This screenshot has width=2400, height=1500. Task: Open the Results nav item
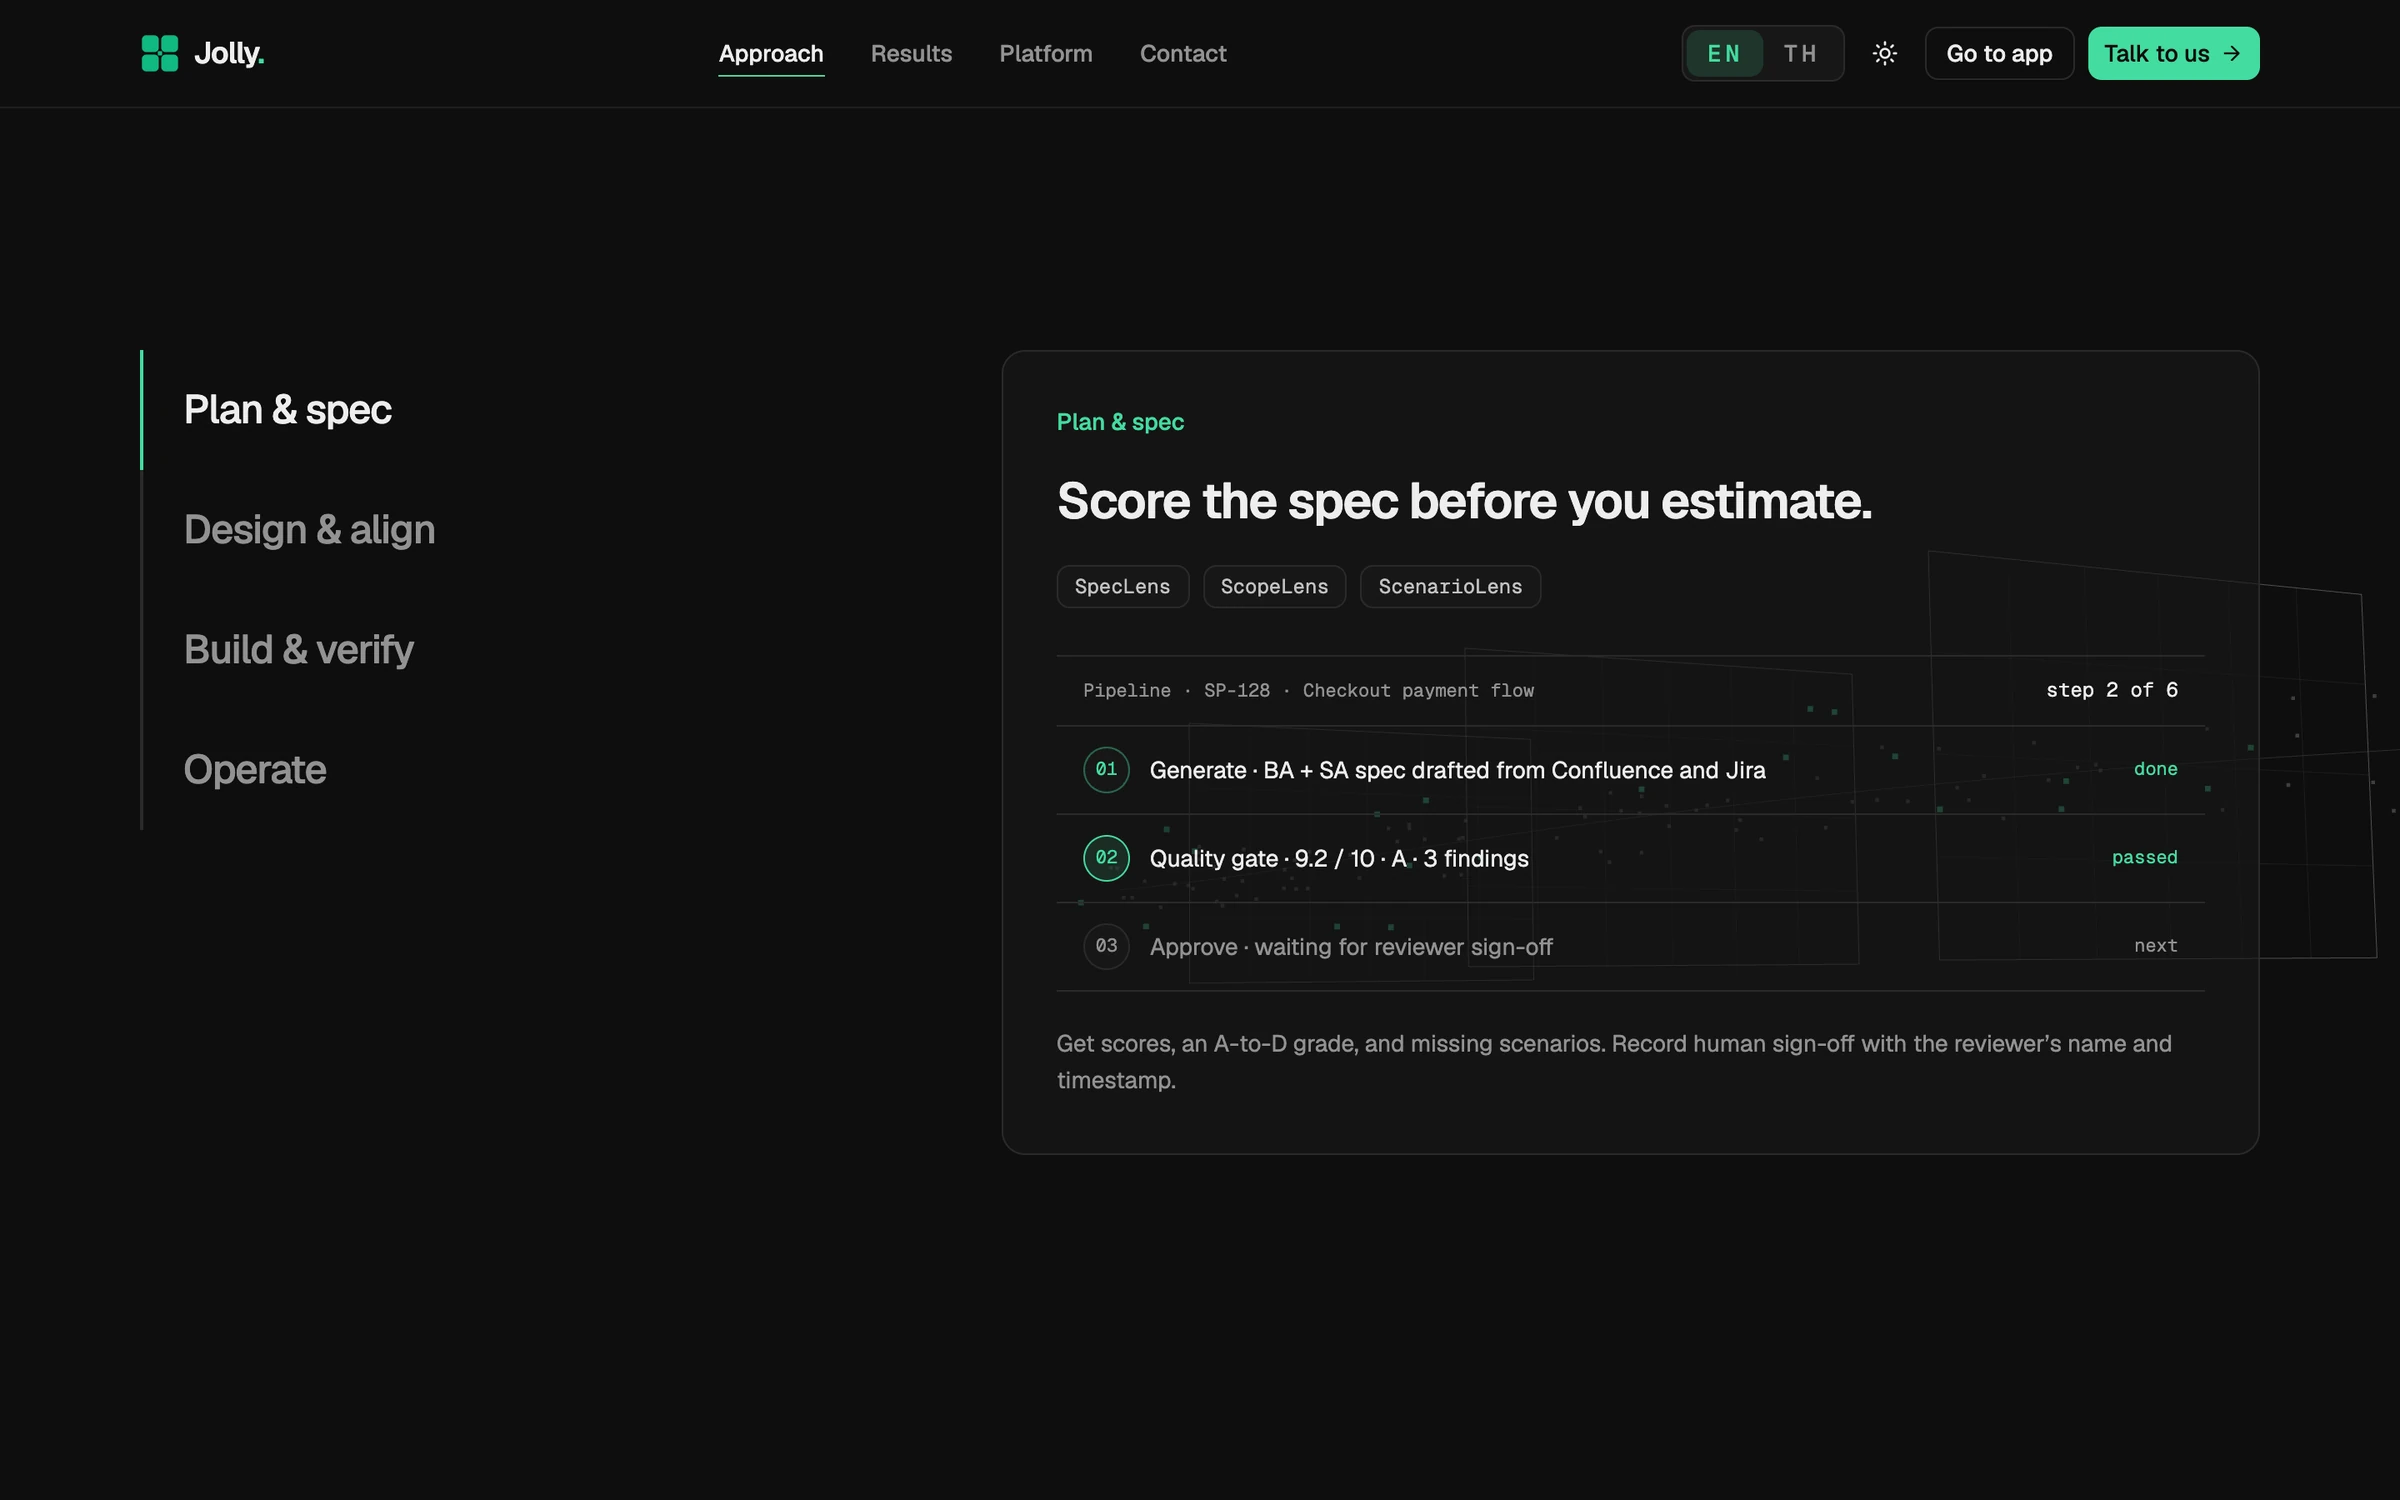[x=911, y=53]
